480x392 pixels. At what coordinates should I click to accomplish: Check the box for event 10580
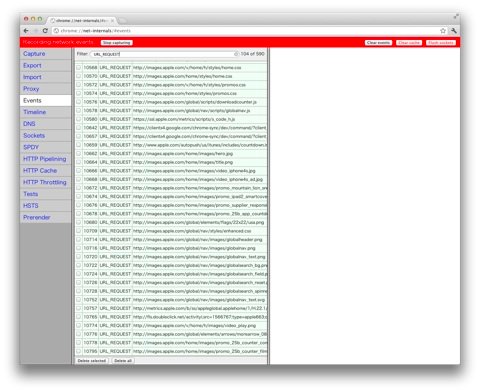coord(79,119)
